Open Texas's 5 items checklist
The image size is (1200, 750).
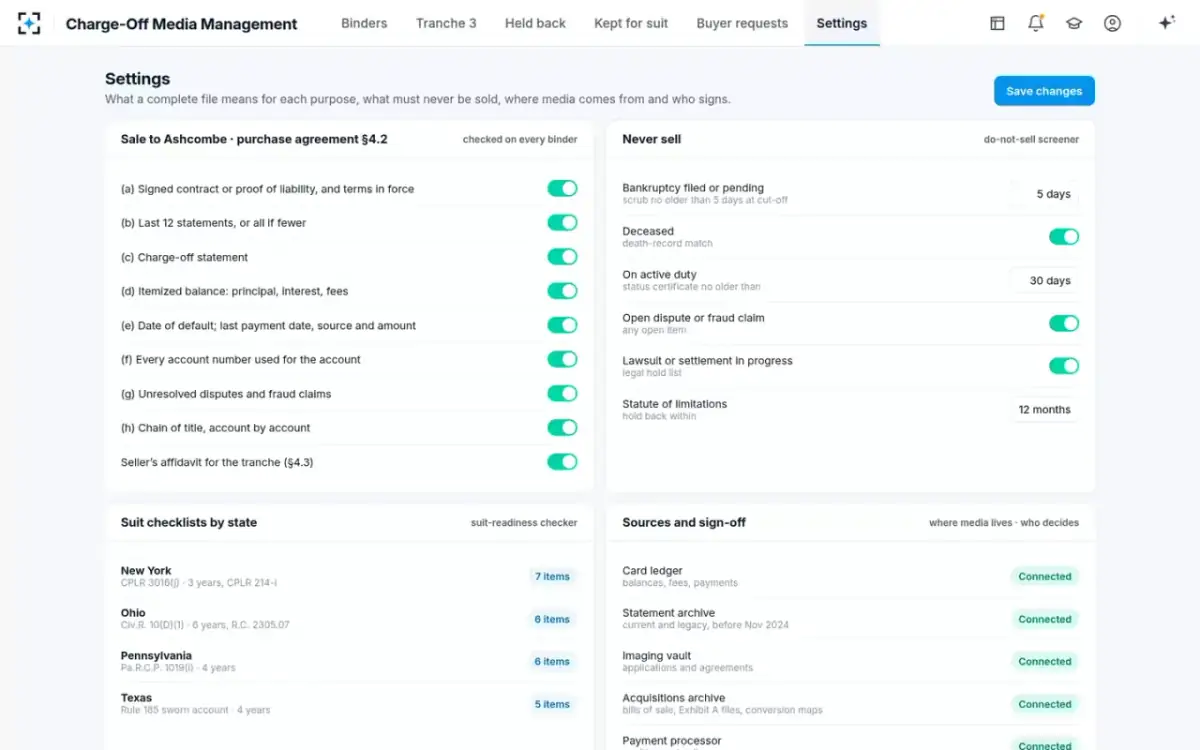click(x=552, y=704)
